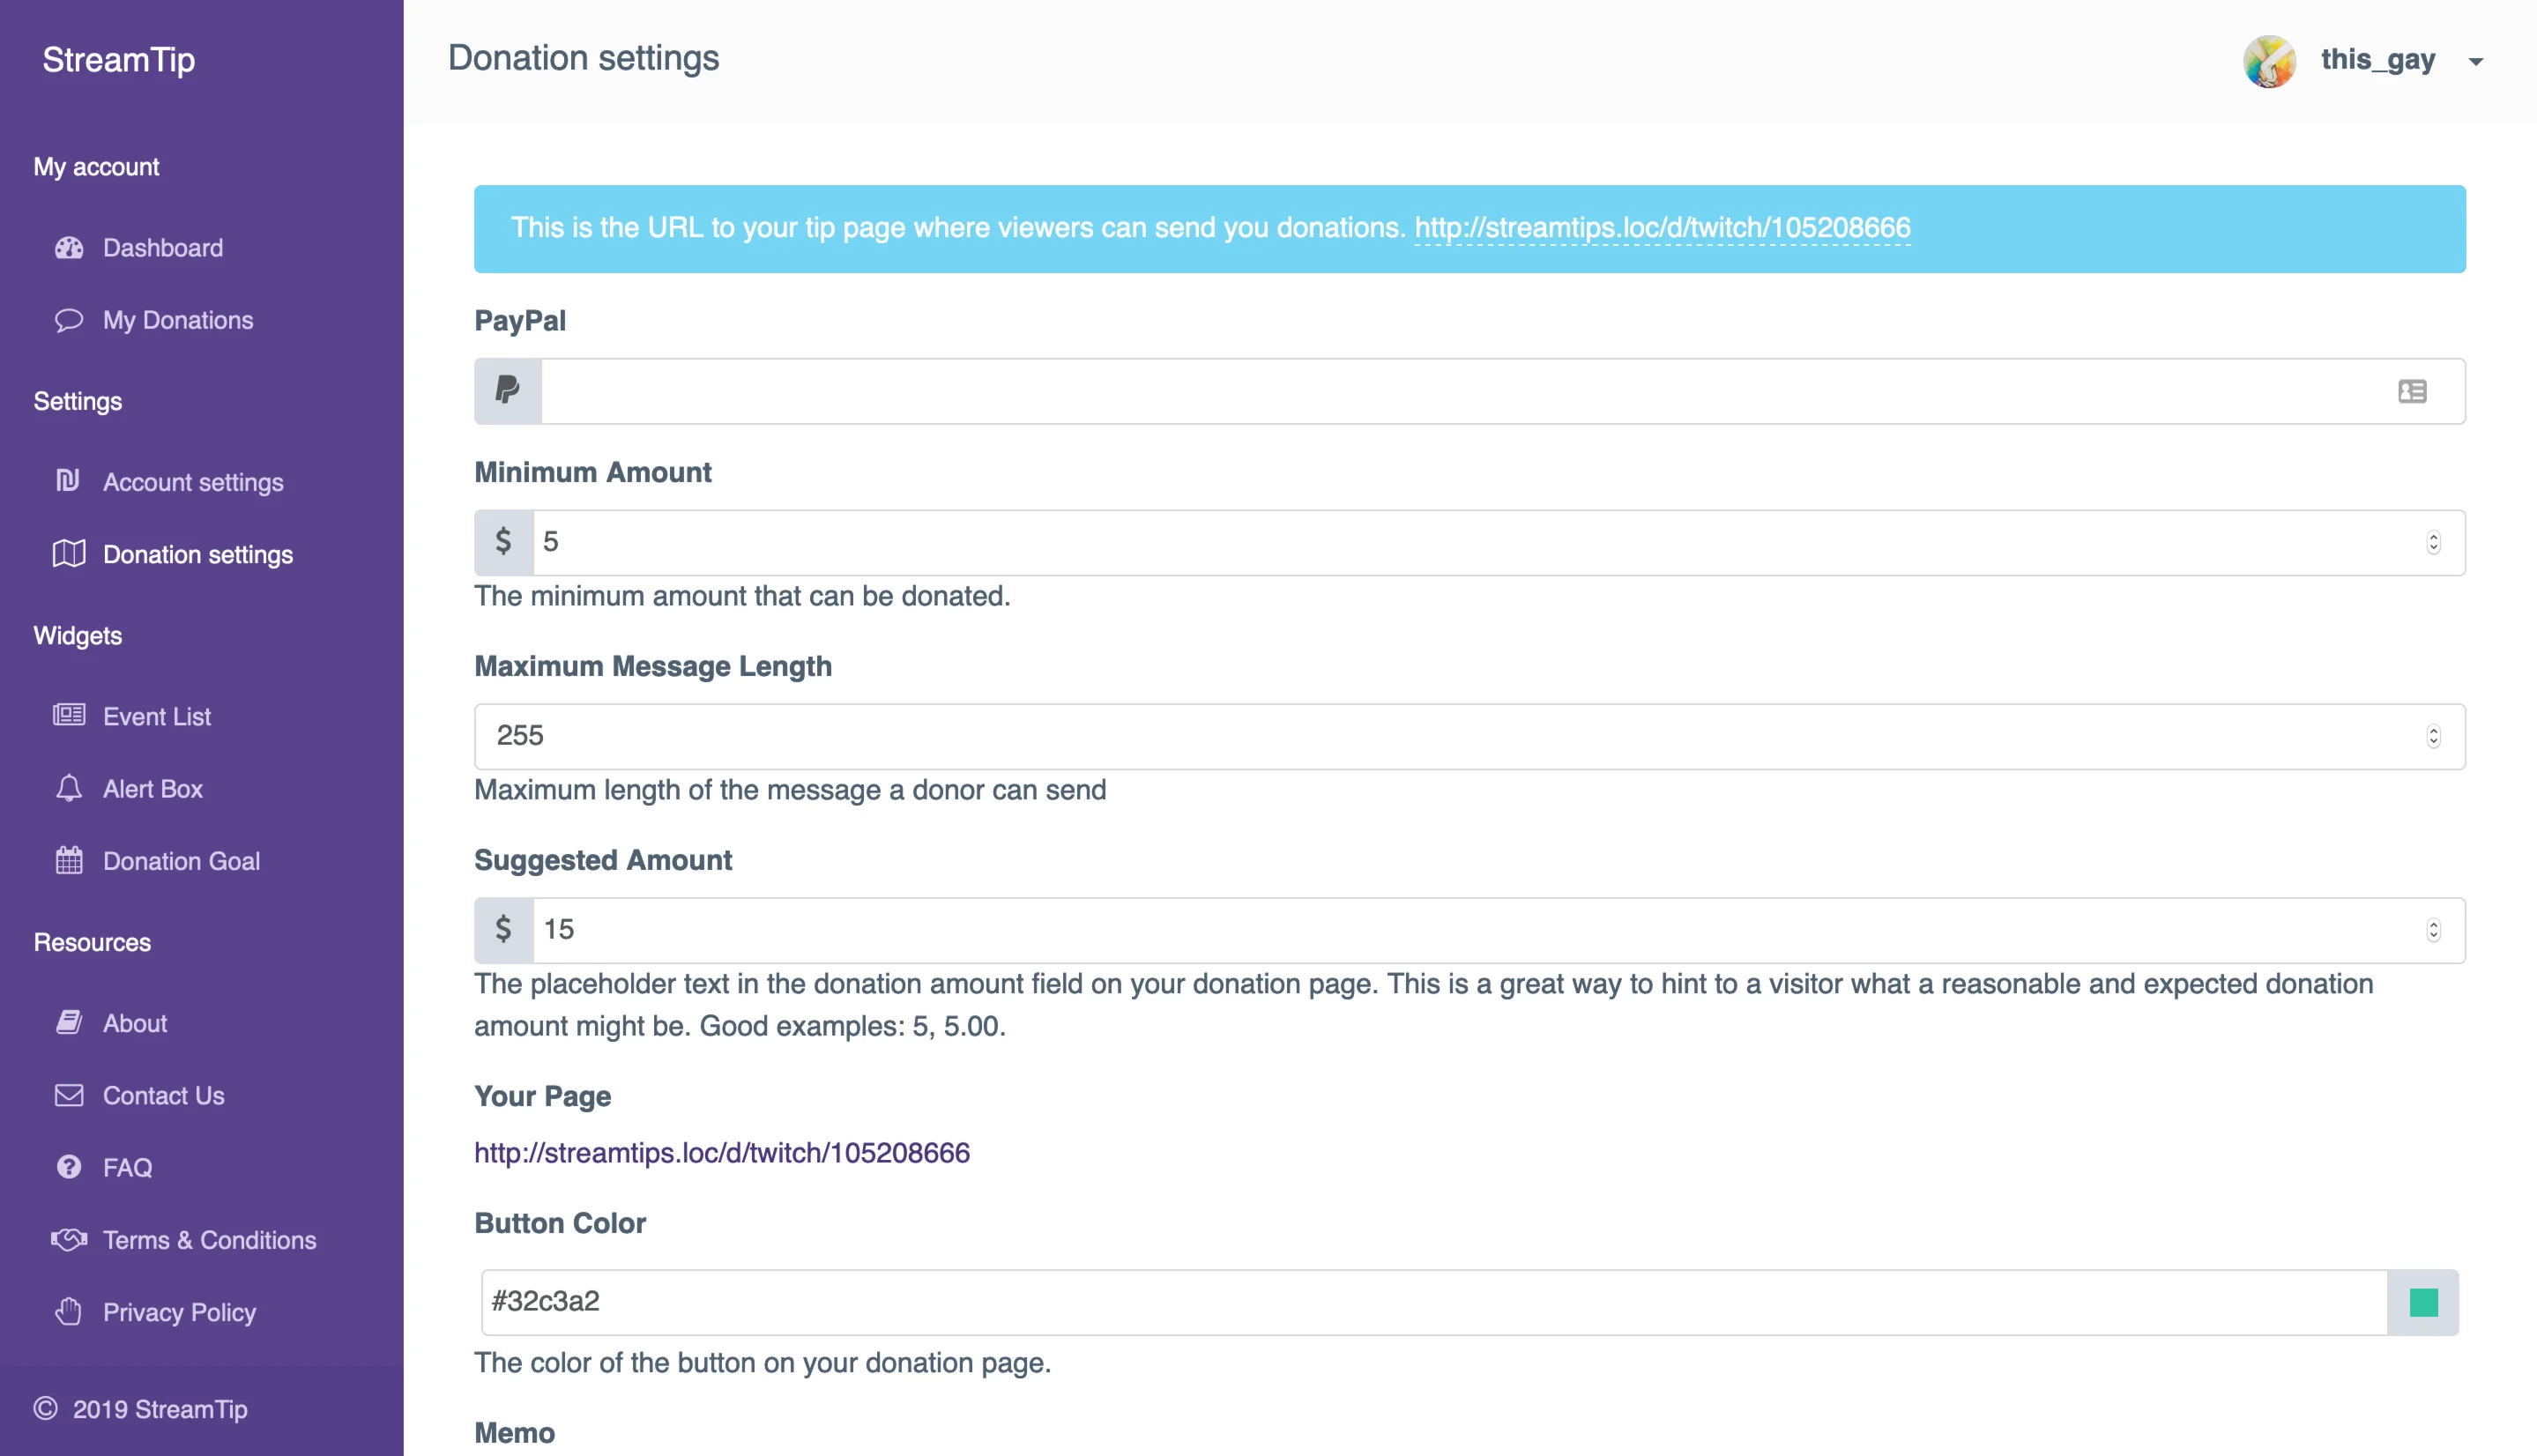The image size is (2537, 1456).
Task: Open the tip page URL in the blue banner
Action: click(x=1662, y=228)
